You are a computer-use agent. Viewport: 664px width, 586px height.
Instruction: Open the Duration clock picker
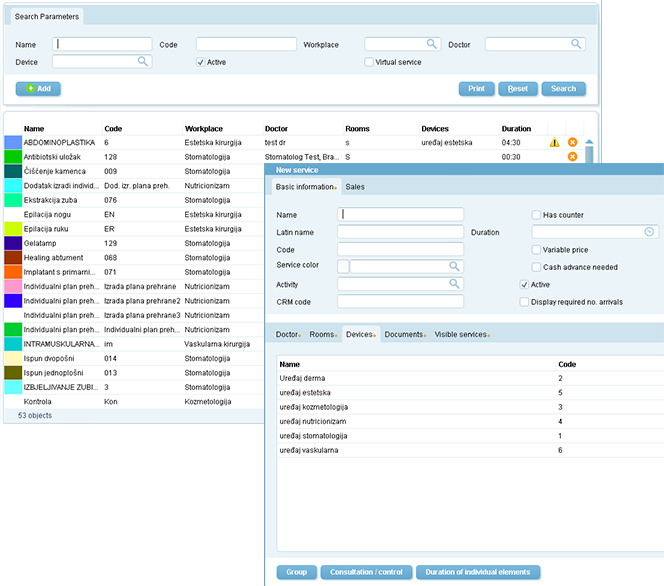click(650, 232)
